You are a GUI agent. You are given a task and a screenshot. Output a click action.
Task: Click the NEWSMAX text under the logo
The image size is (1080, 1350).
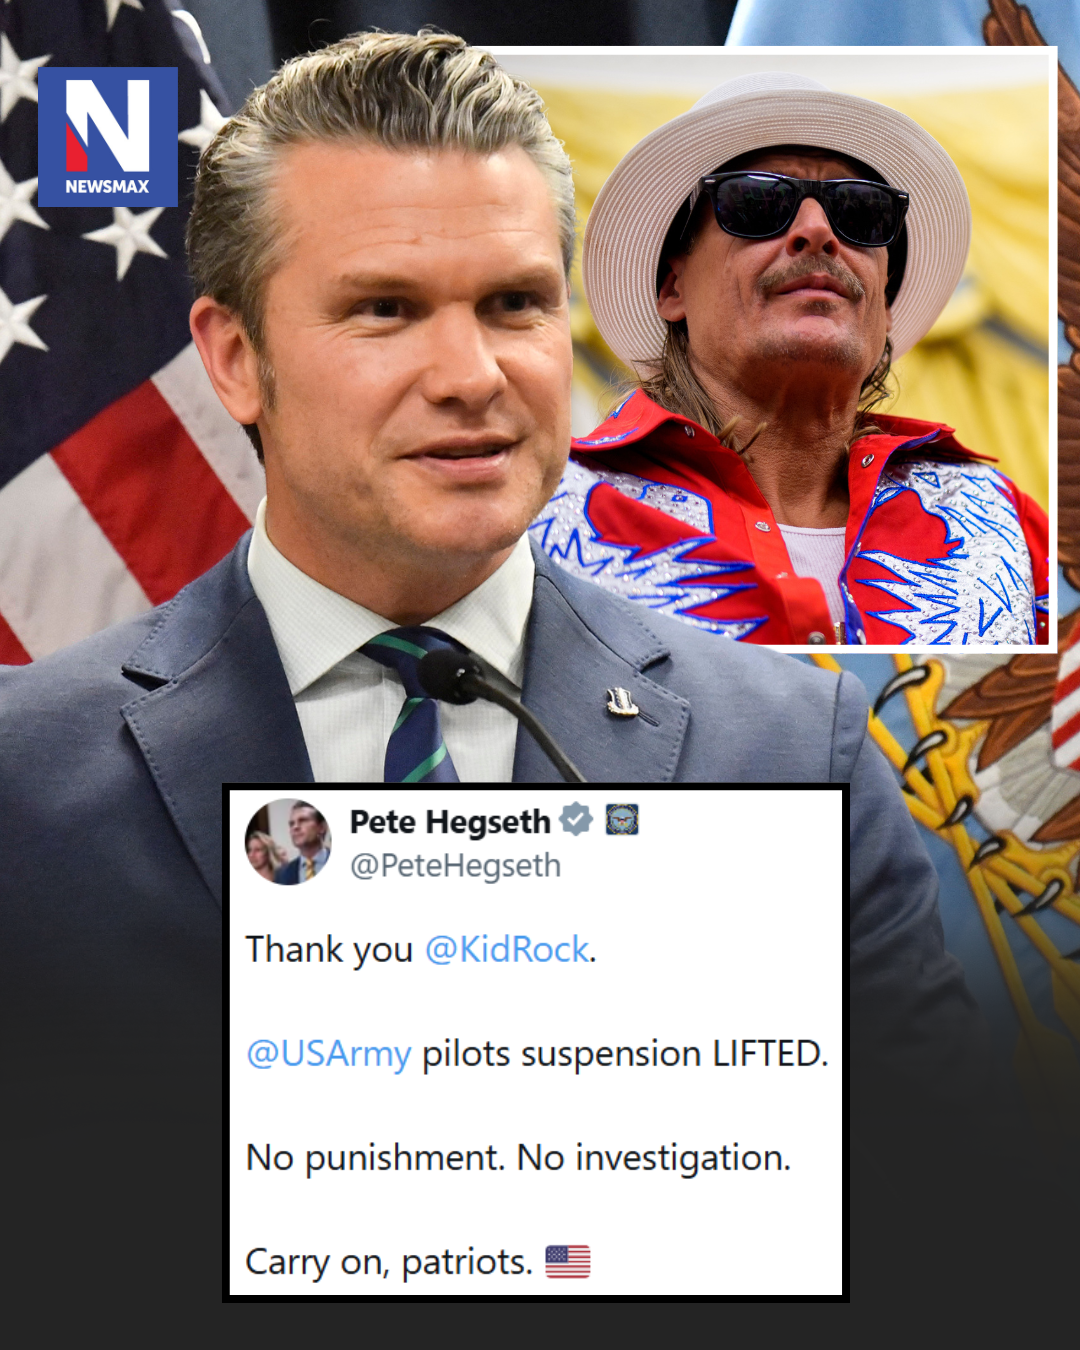coord(107,186)
